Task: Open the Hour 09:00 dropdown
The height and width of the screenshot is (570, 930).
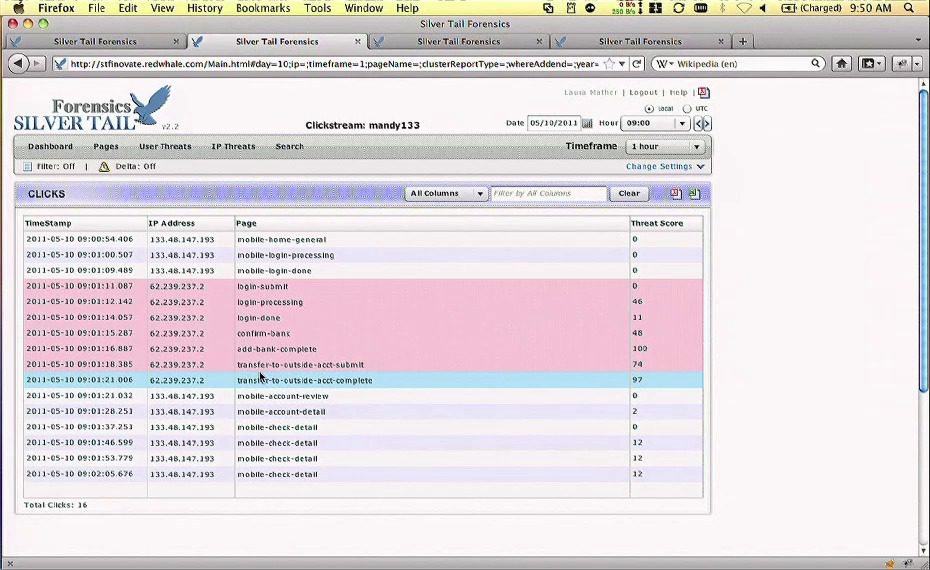Action: [x=655, y=123]
